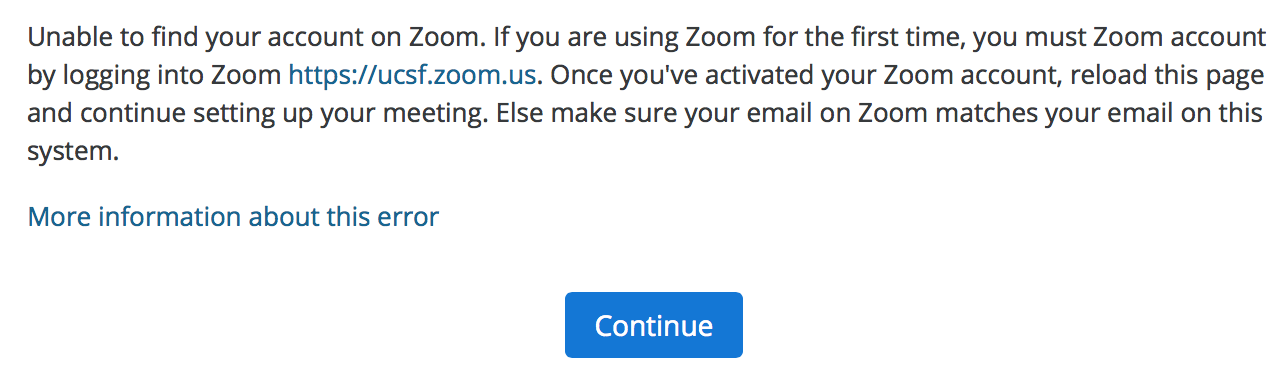
Task: Open the https://ucsf.zoom.us link
Action: (x=414, y=74)
